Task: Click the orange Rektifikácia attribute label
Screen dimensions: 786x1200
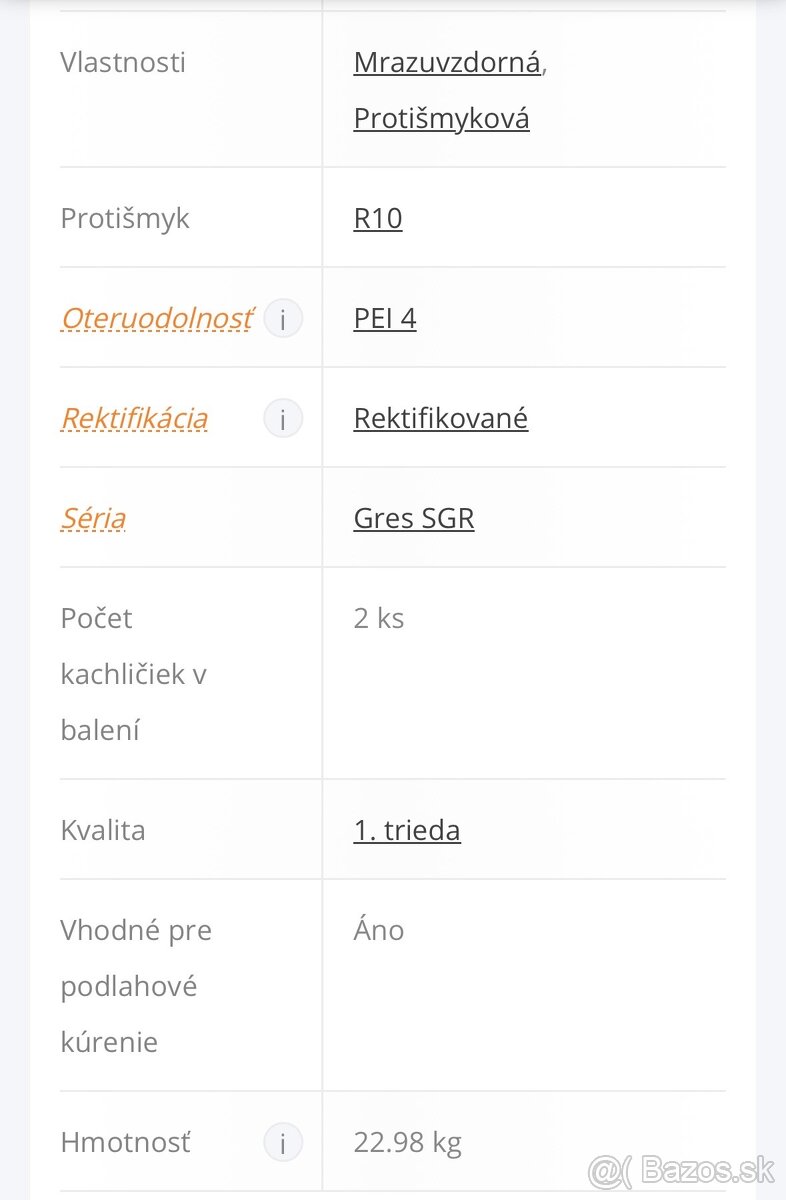Action: [134, 418]
